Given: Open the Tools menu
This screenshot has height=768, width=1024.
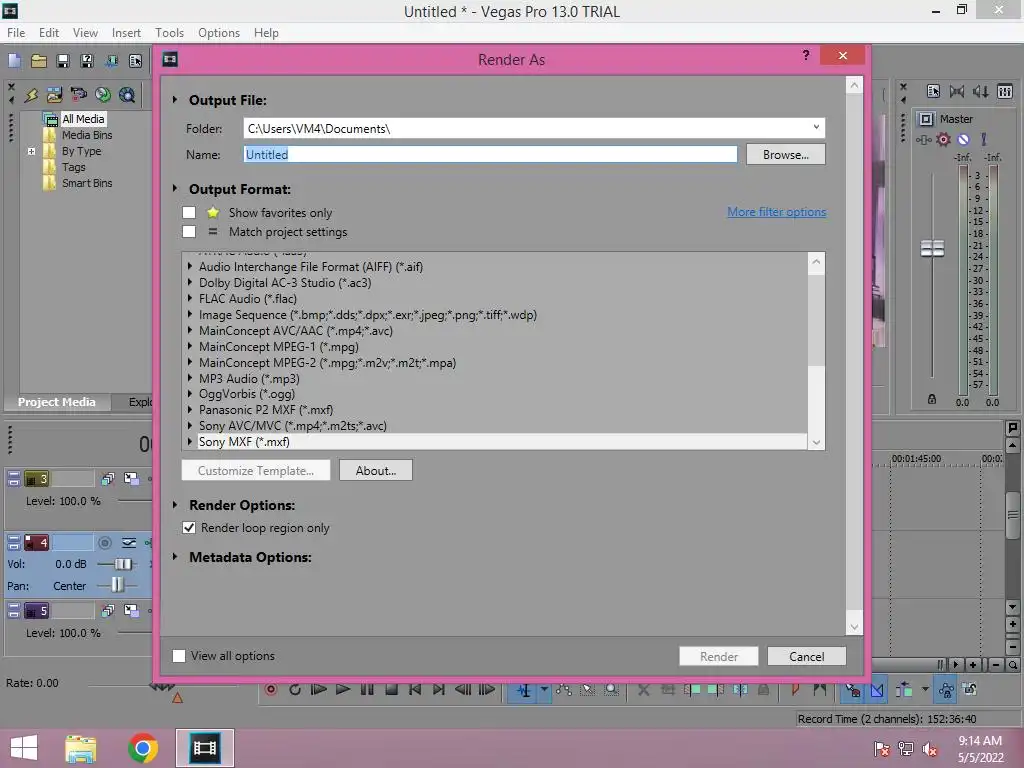Looking at the screenshot, I should pyautogui.click(x=169, y=33).
